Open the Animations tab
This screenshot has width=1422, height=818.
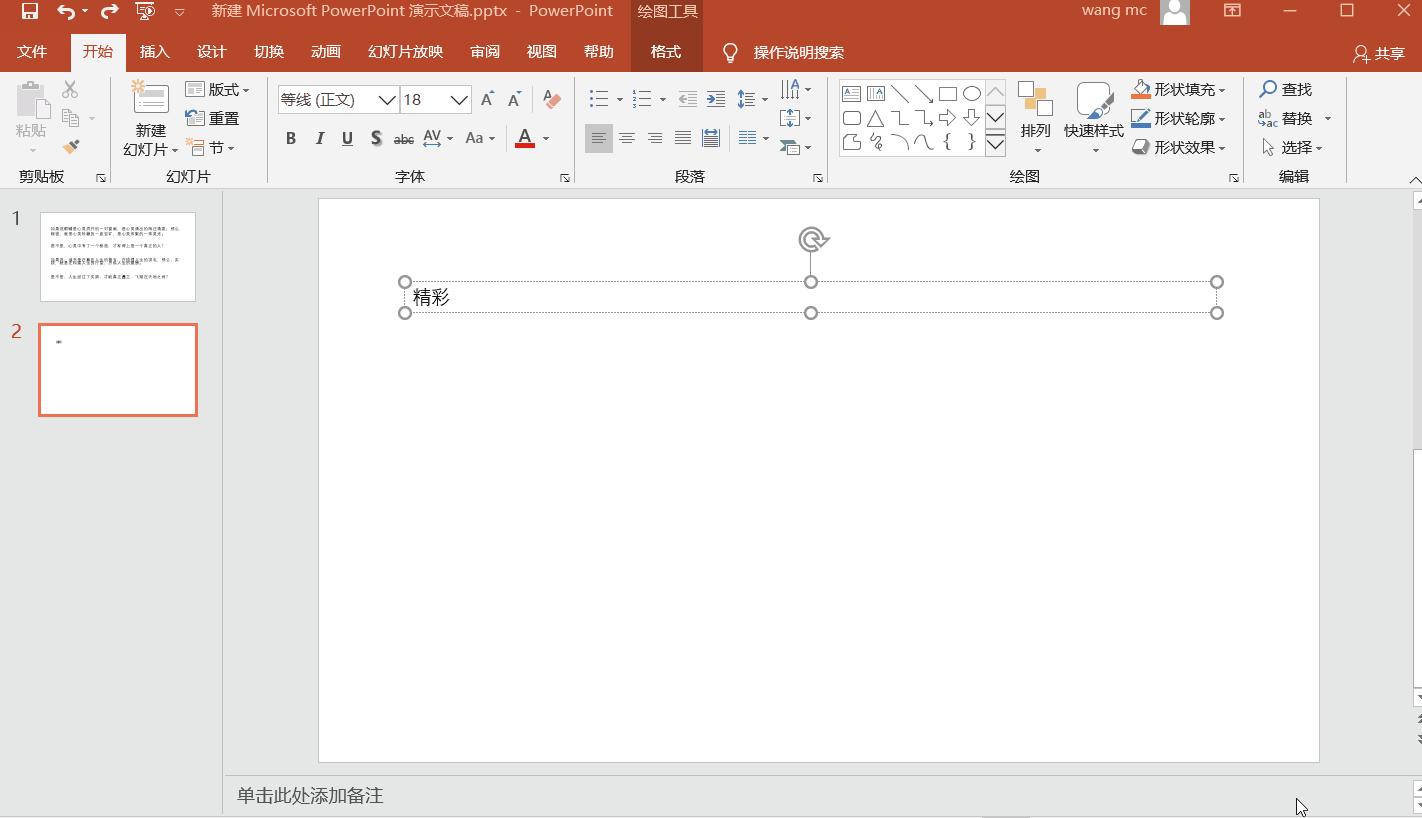coord(325,52)
